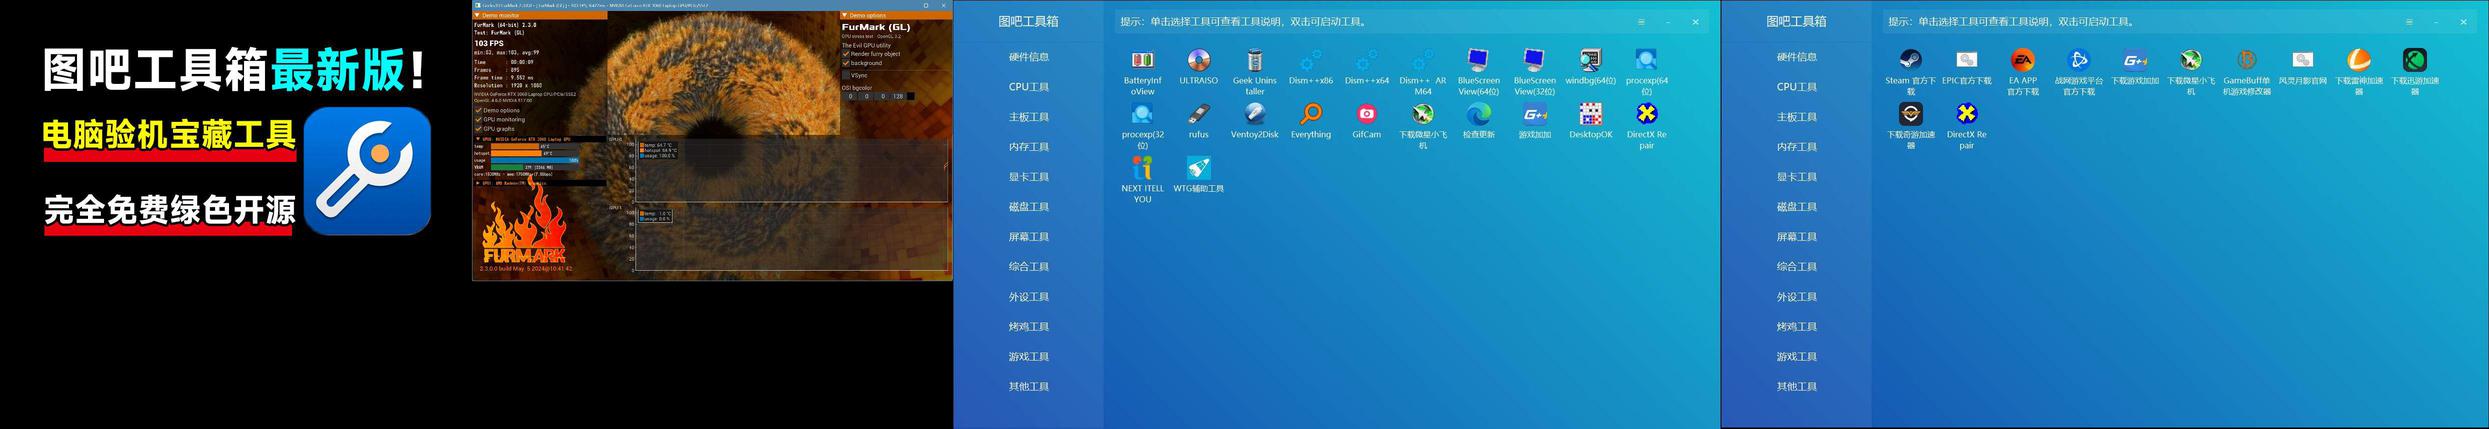Click the EA APP 官方下载 icon
The height and width of the screenshot is (429, 2489).
2022,61
